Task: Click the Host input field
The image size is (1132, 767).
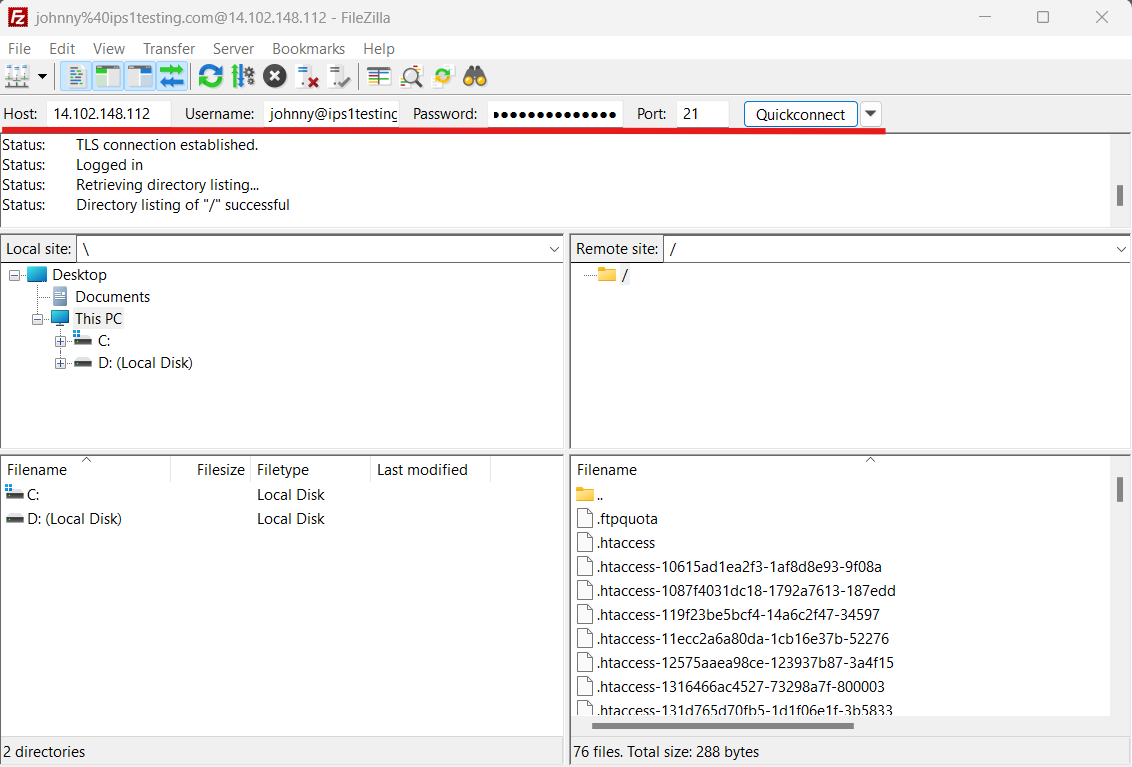Action: click(x=109, y=114)
